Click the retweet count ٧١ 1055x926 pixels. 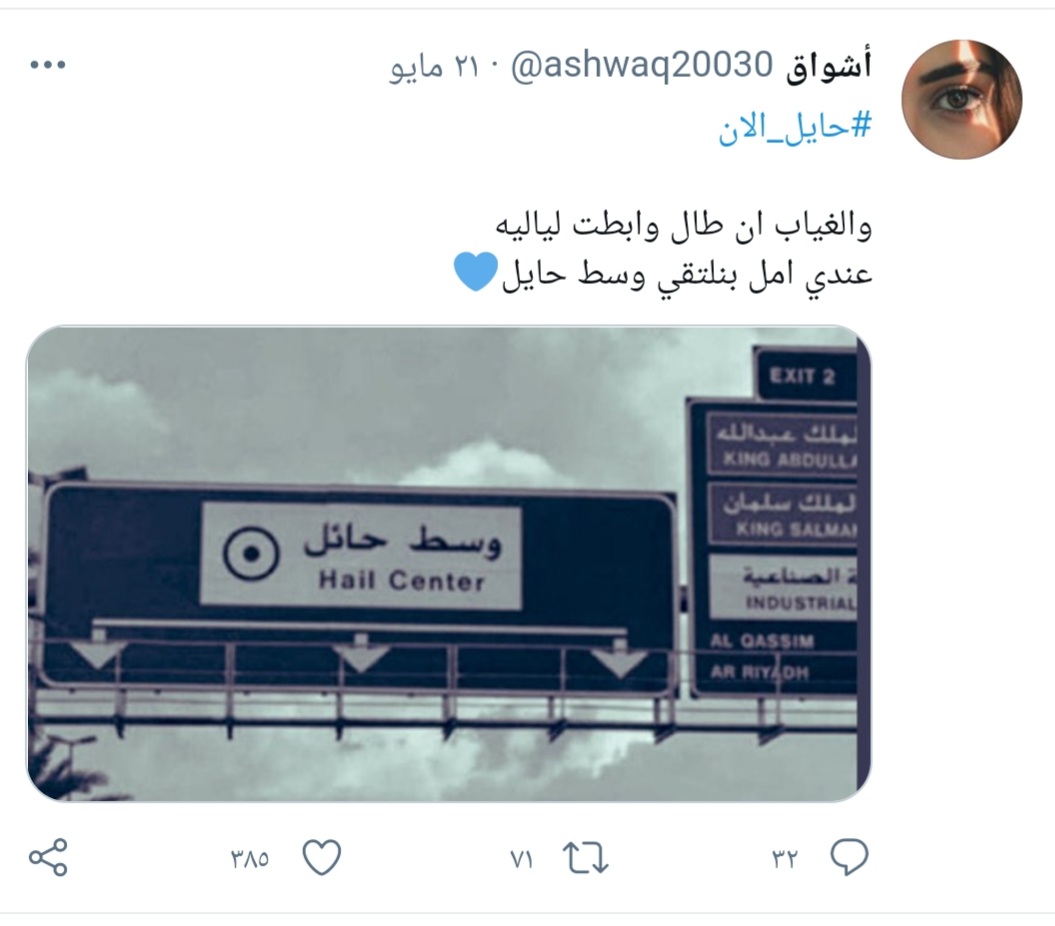[x=521, y=859]
